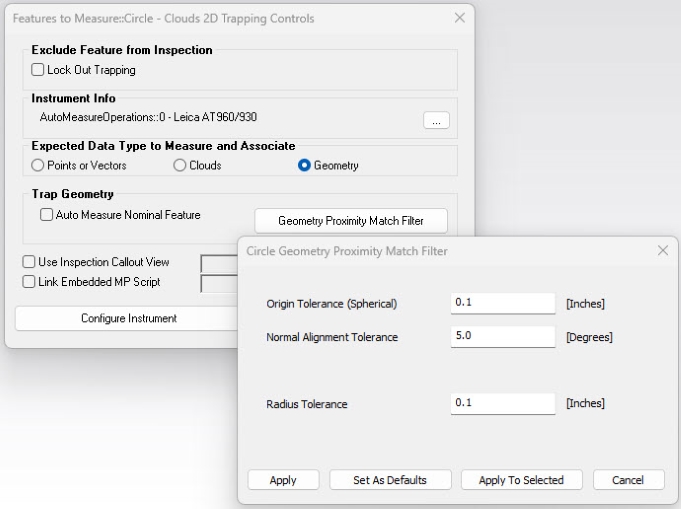Click into the Radius Tolerance input box
681x509 pixels.
[x=502, y=403]
